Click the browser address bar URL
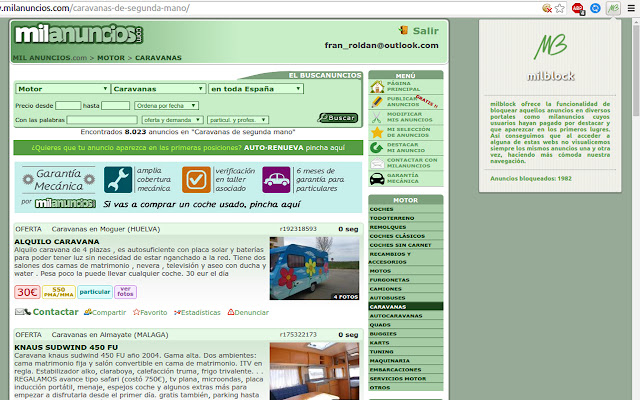 click(x=95, y=8)
